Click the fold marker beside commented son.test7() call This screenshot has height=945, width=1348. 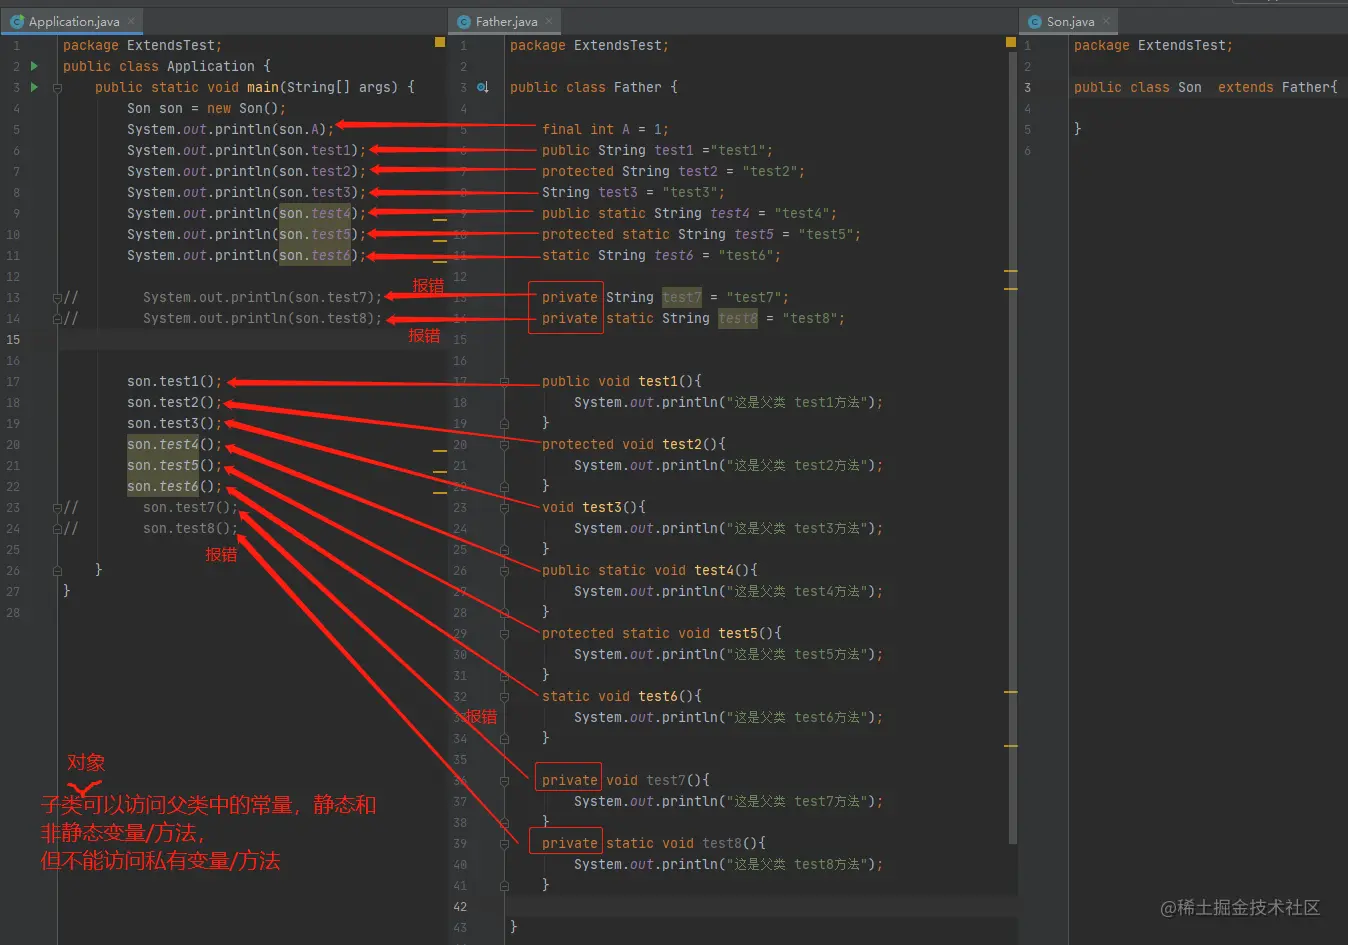coord(57,507)
